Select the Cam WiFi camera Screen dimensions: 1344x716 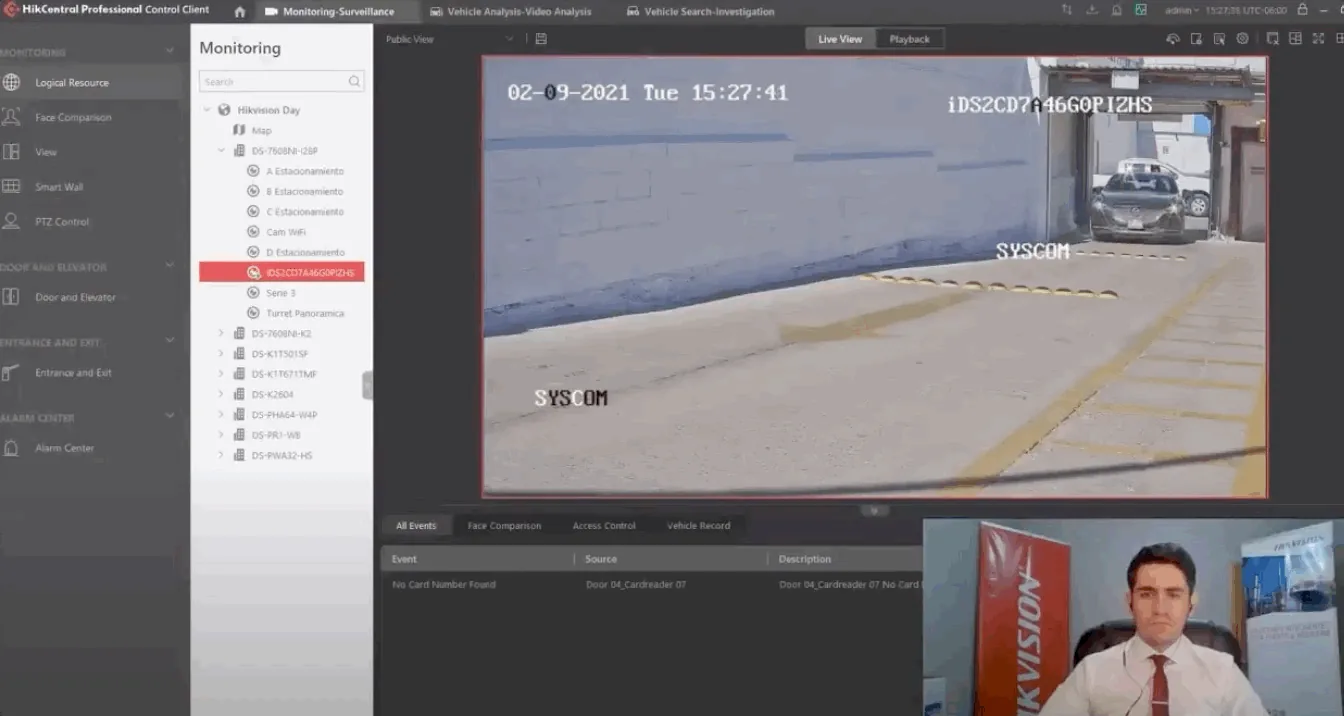(x=285, y=232)
